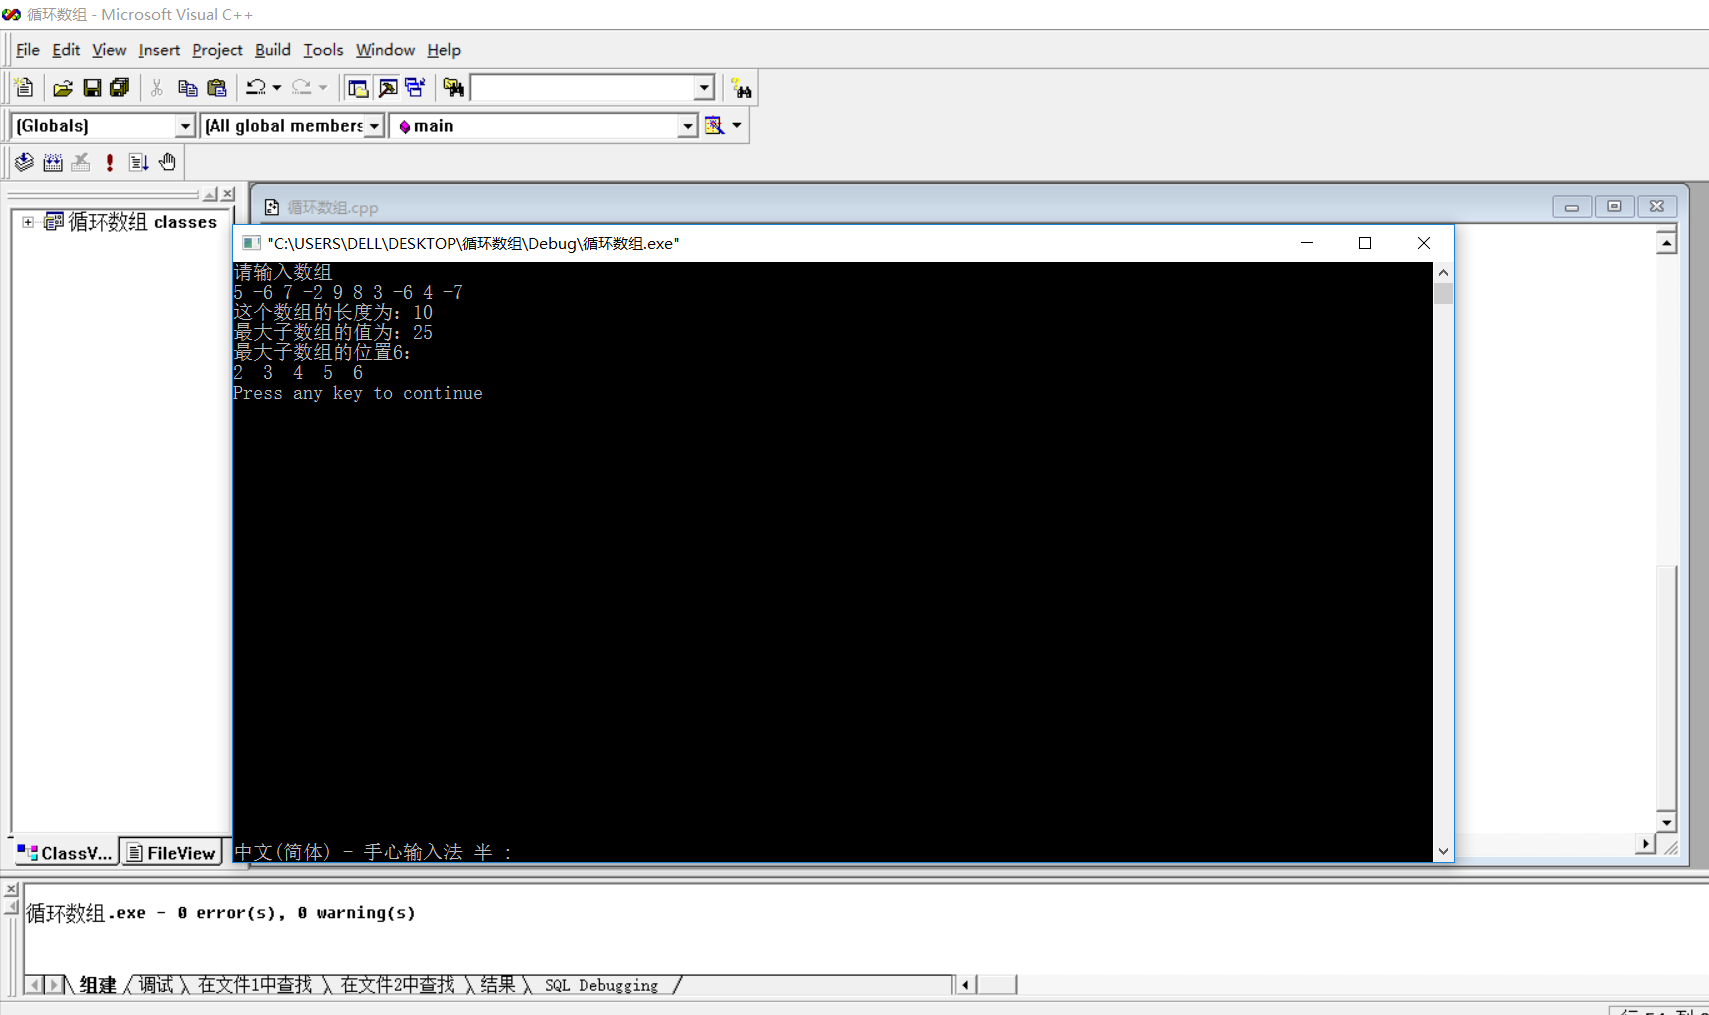Click the Copy toolbar icon
The image size is (1709, 1015).
coord(187,88)
